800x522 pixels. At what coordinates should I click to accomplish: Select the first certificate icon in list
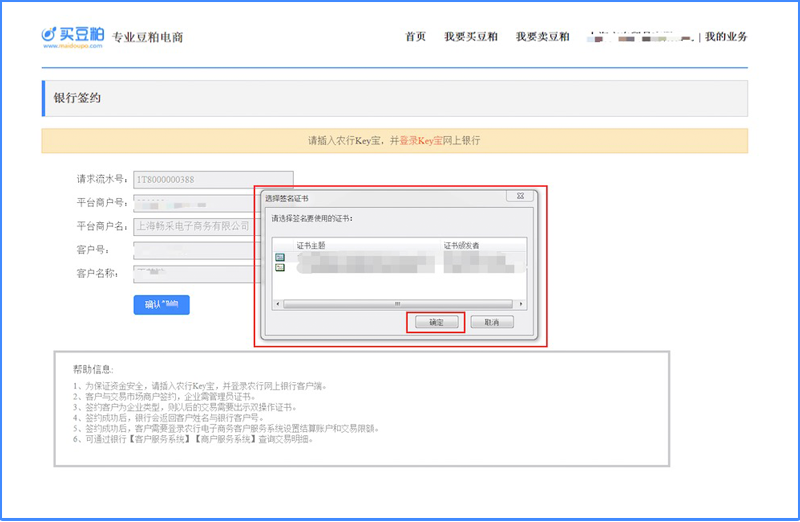coord(280,258)
